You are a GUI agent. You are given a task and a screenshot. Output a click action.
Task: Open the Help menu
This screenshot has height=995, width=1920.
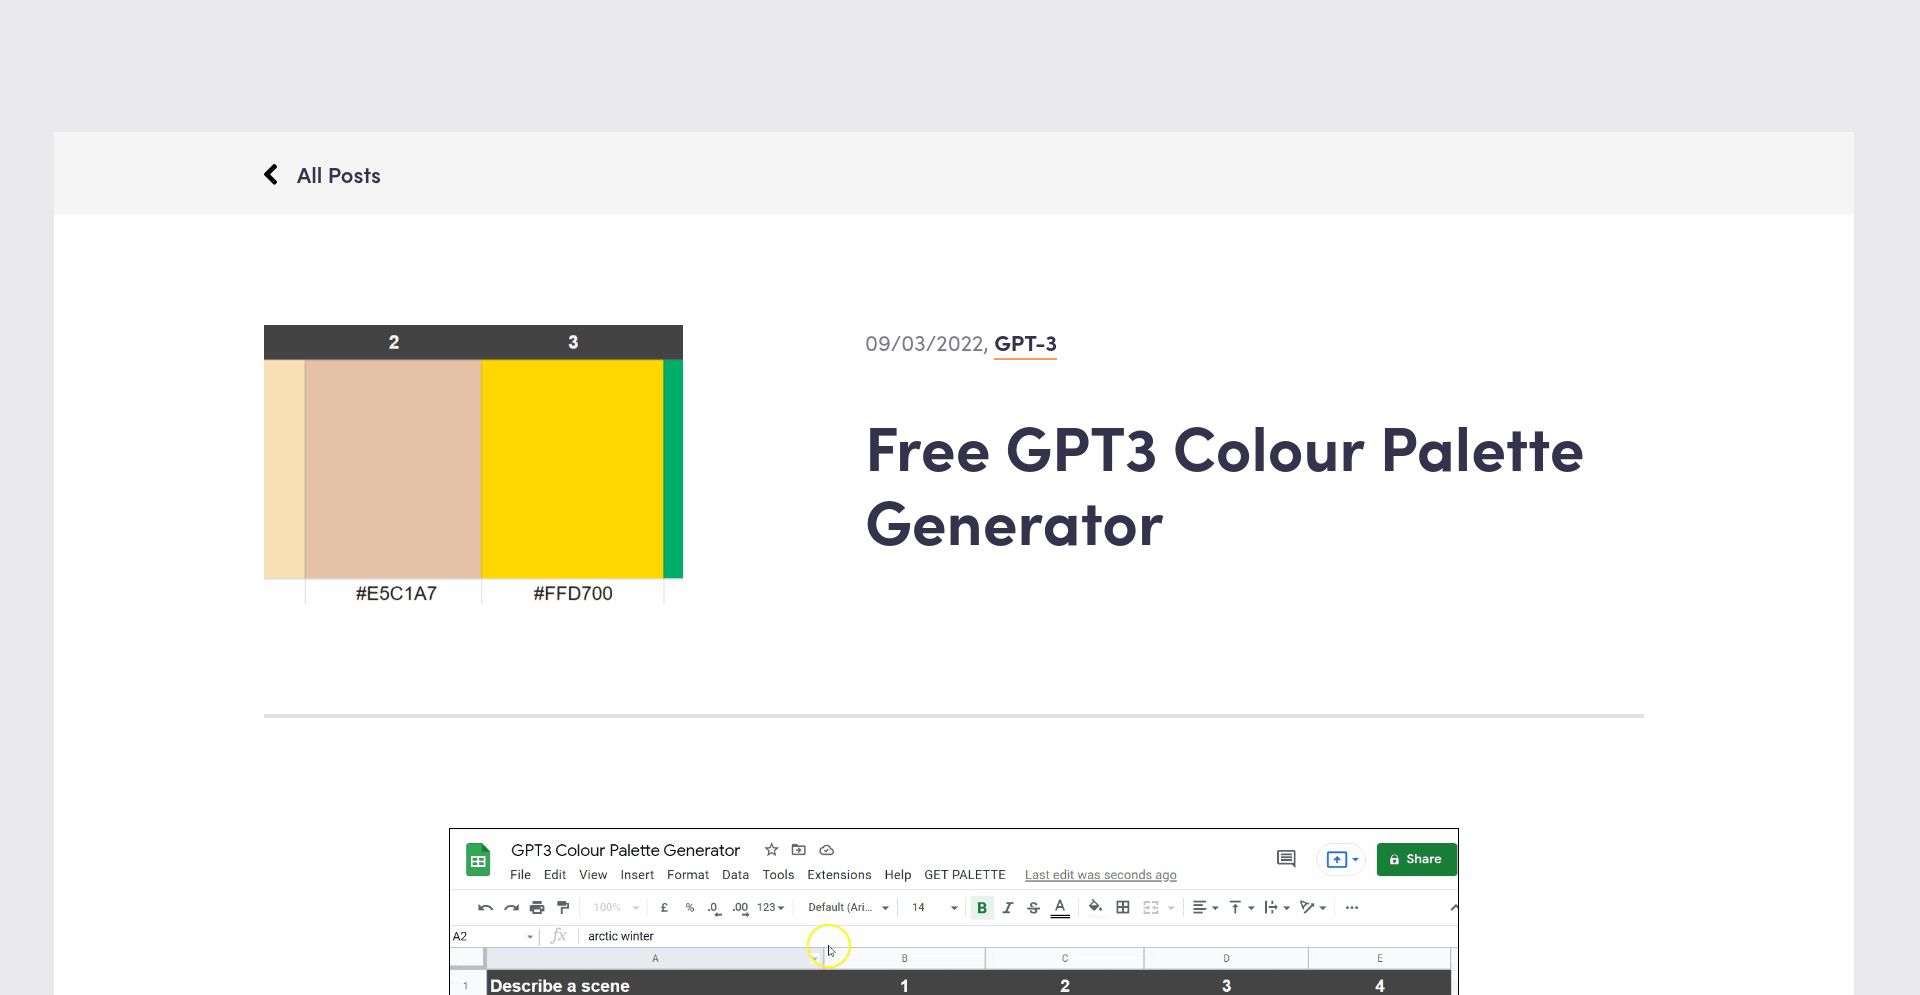coord(898,875)
